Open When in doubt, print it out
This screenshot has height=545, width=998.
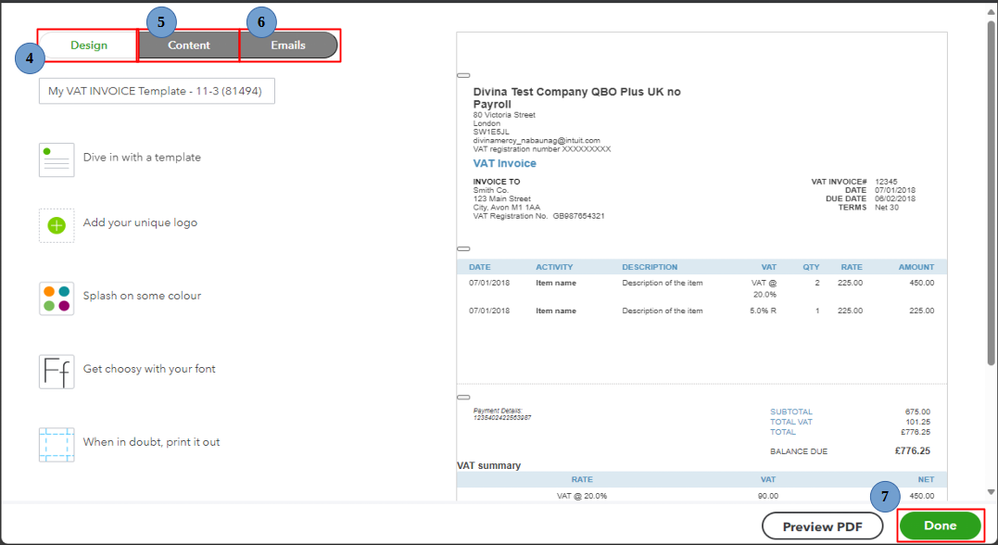click(x=151, y=442)
